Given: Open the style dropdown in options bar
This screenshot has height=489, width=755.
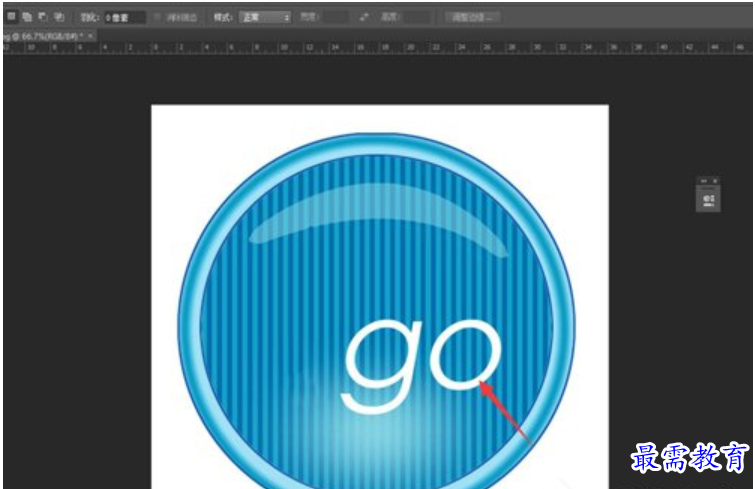Looking at the screenshot, I should pos(265,18).
